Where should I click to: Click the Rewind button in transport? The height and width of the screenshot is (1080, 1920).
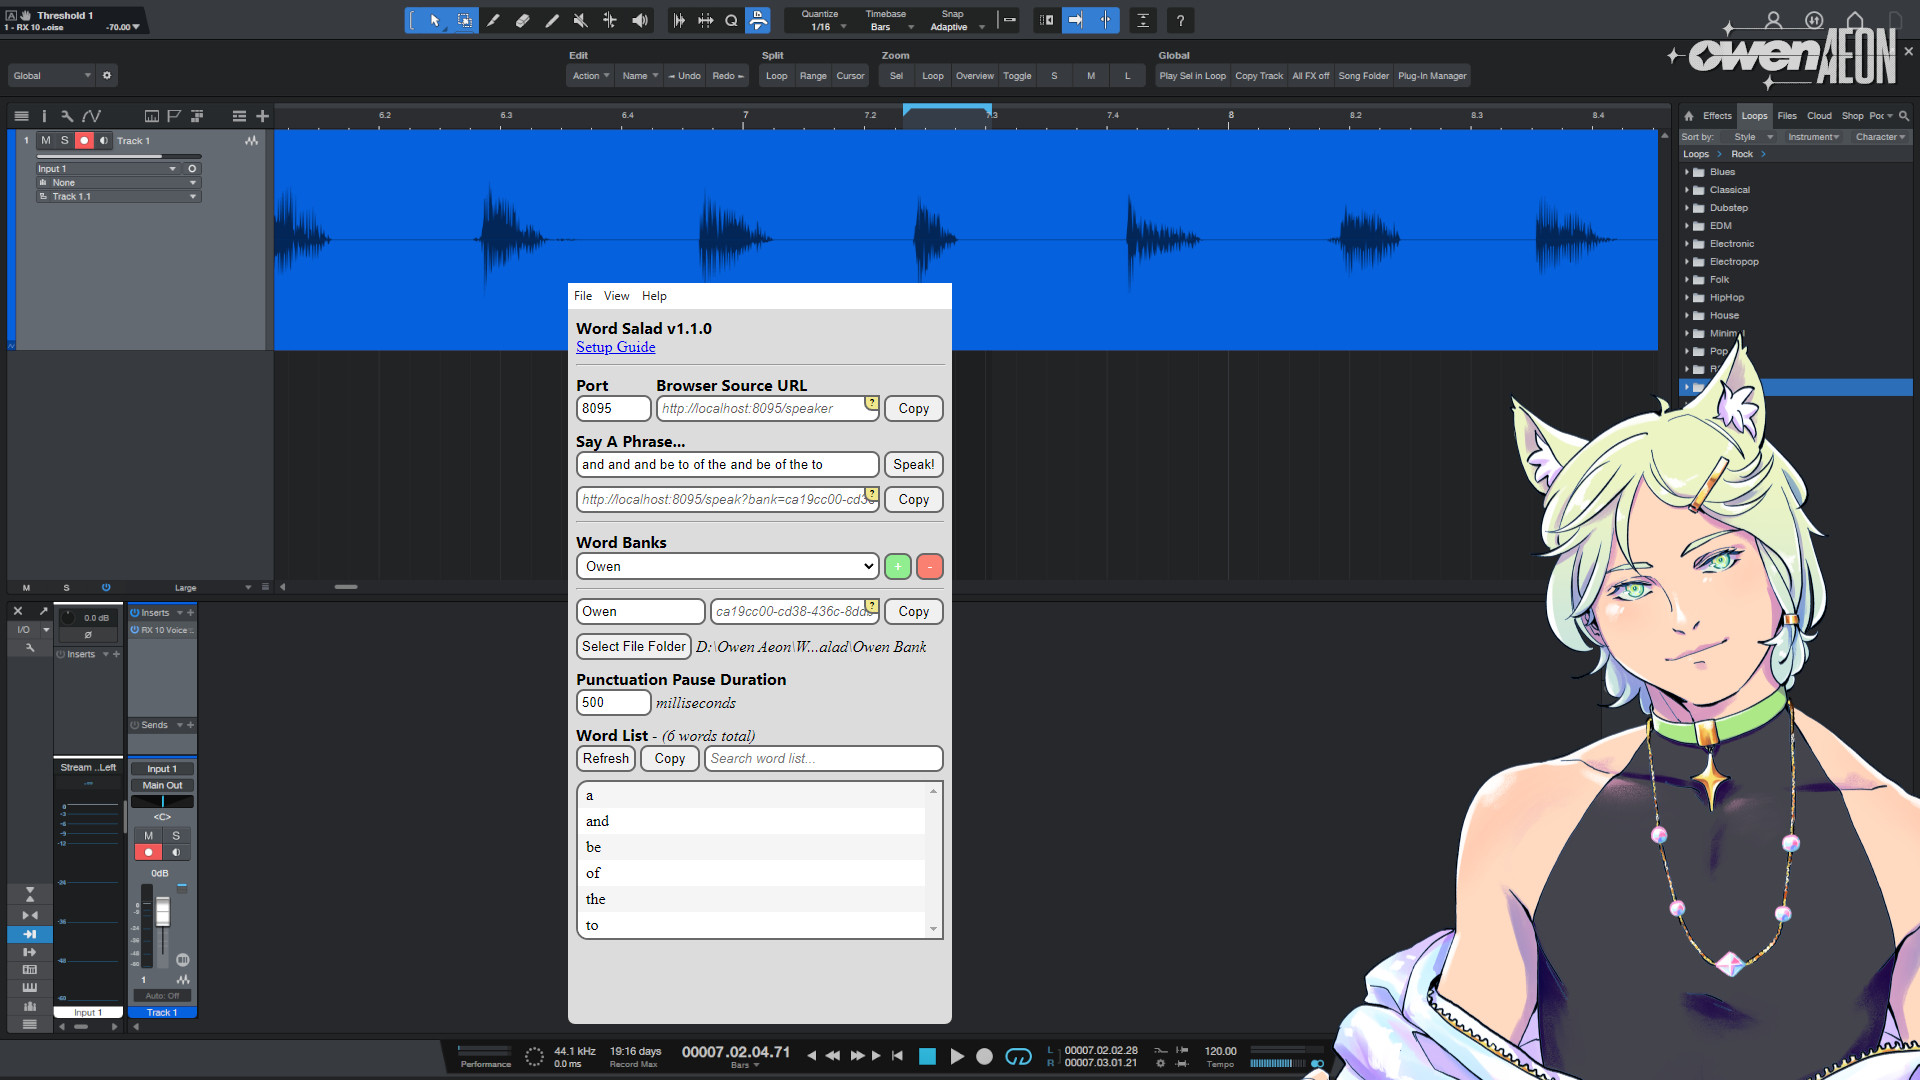832,1056
